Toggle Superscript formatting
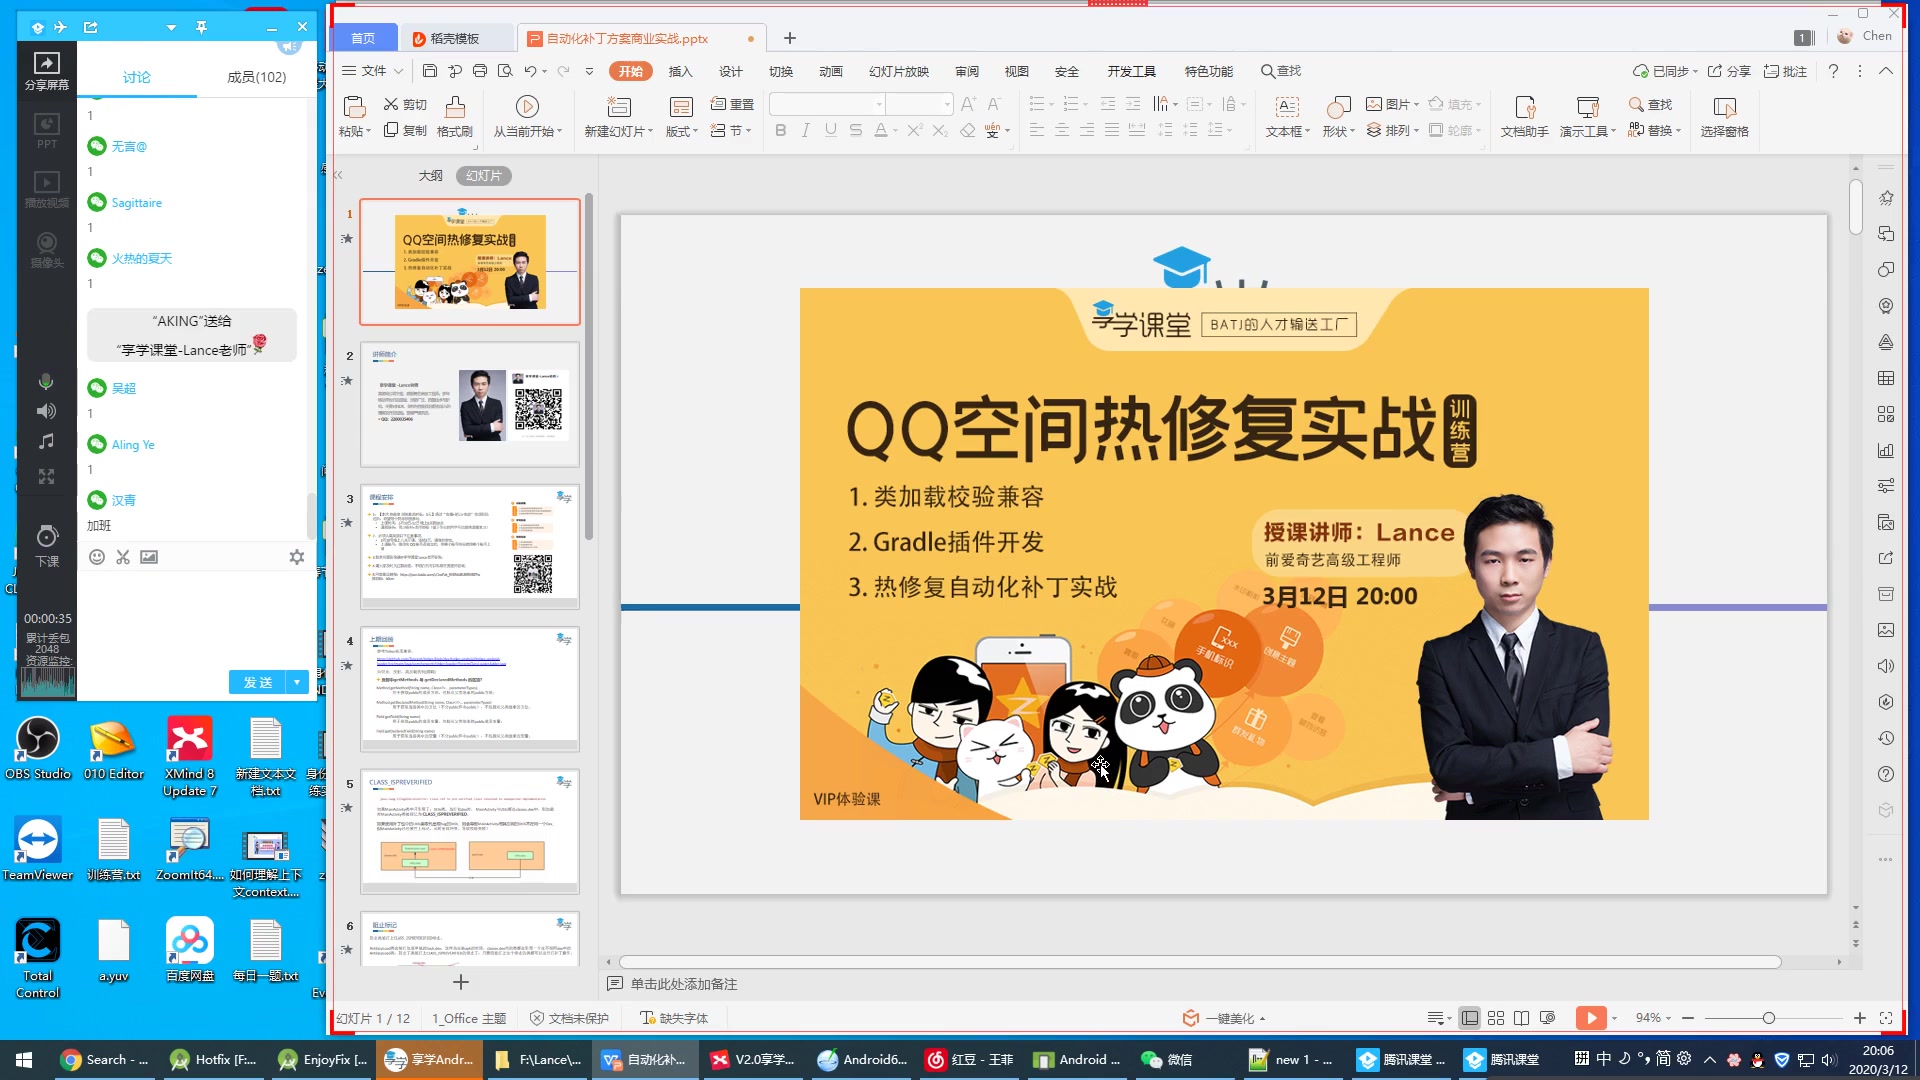The image size is (1920, 1080). [915, 131]
